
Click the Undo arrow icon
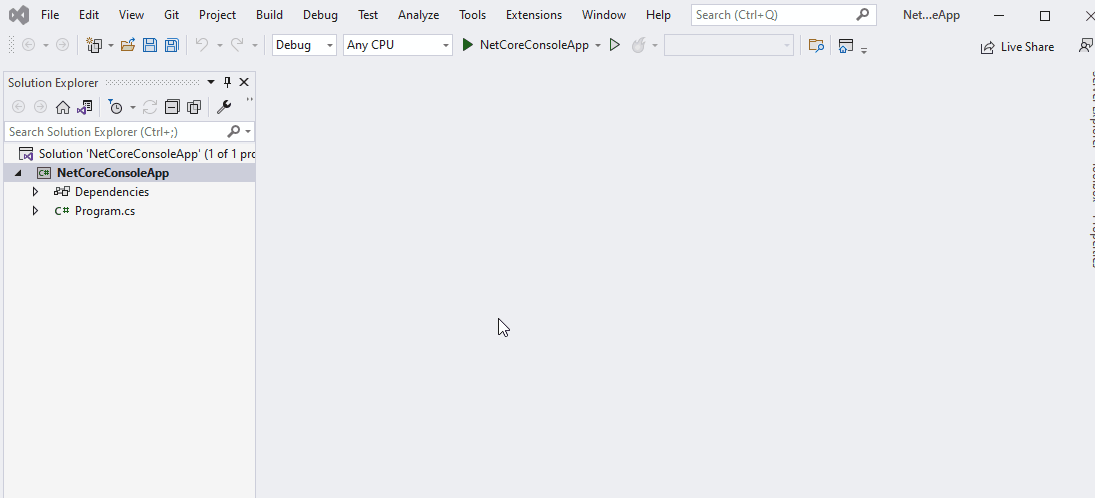[202, 45]
